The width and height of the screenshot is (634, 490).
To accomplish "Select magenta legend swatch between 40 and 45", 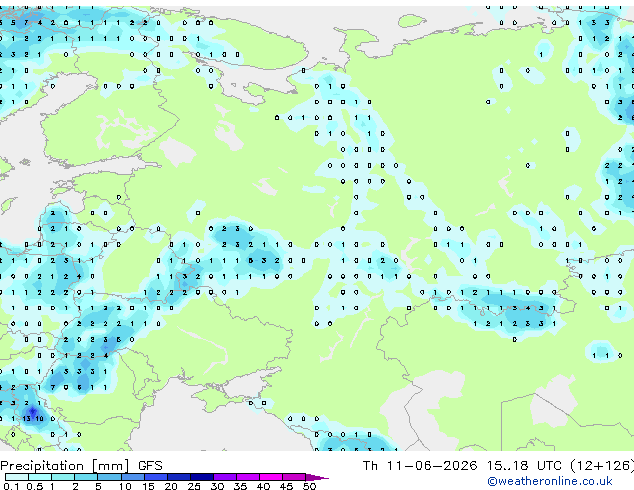I will click(x=271, y=477).
